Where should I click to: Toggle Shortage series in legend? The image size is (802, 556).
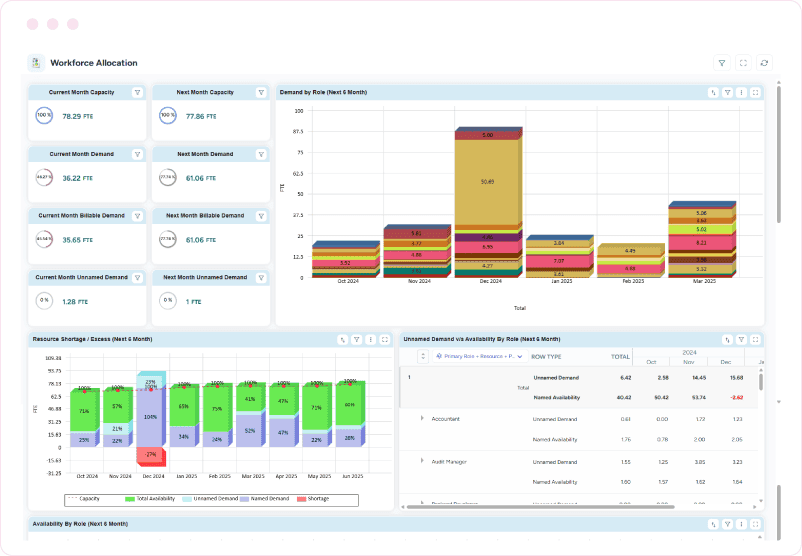click(x=313, y=499)
